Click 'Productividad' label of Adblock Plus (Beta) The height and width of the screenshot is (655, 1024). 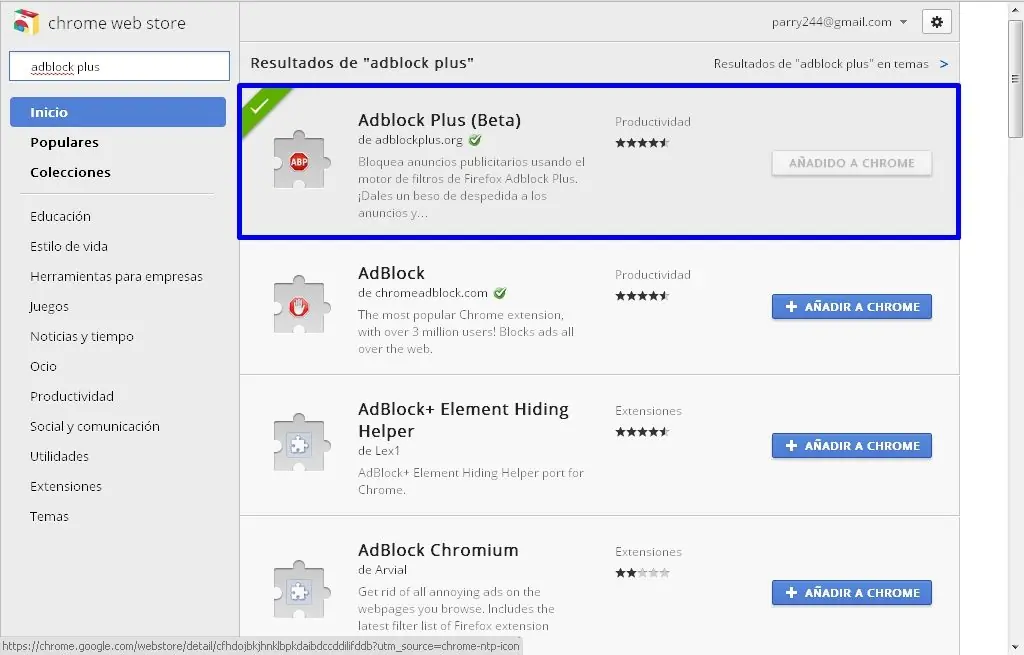click(x=652, y=122)
